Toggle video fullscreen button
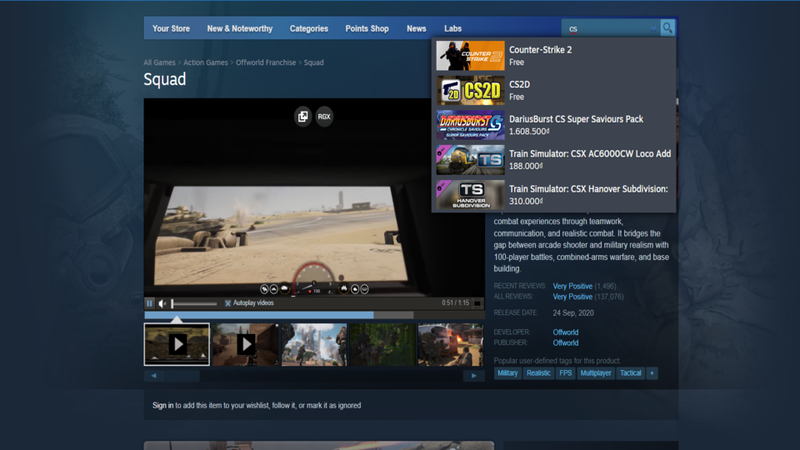The height and width of the screenshot is (450, 800). 477,304
